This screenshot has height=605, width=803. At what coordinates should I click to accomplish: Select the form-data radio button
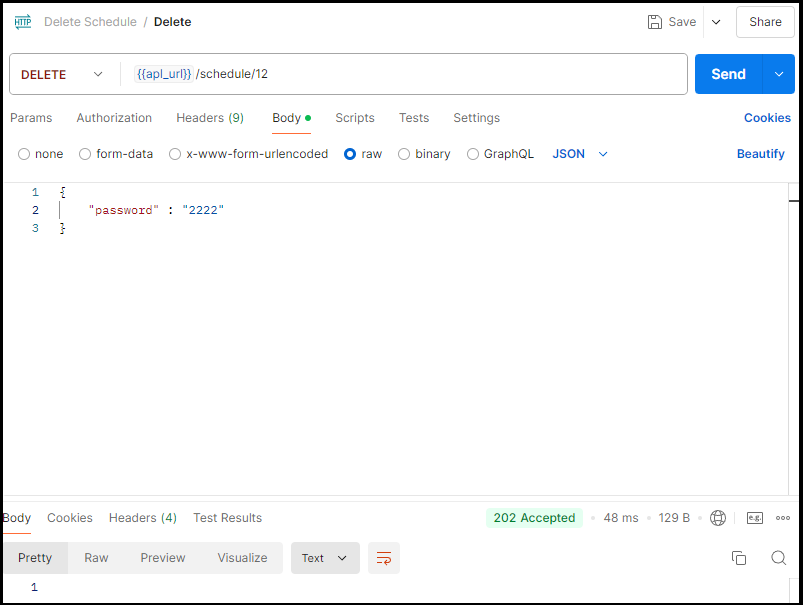pyautogui.click(x=85, y=154)
